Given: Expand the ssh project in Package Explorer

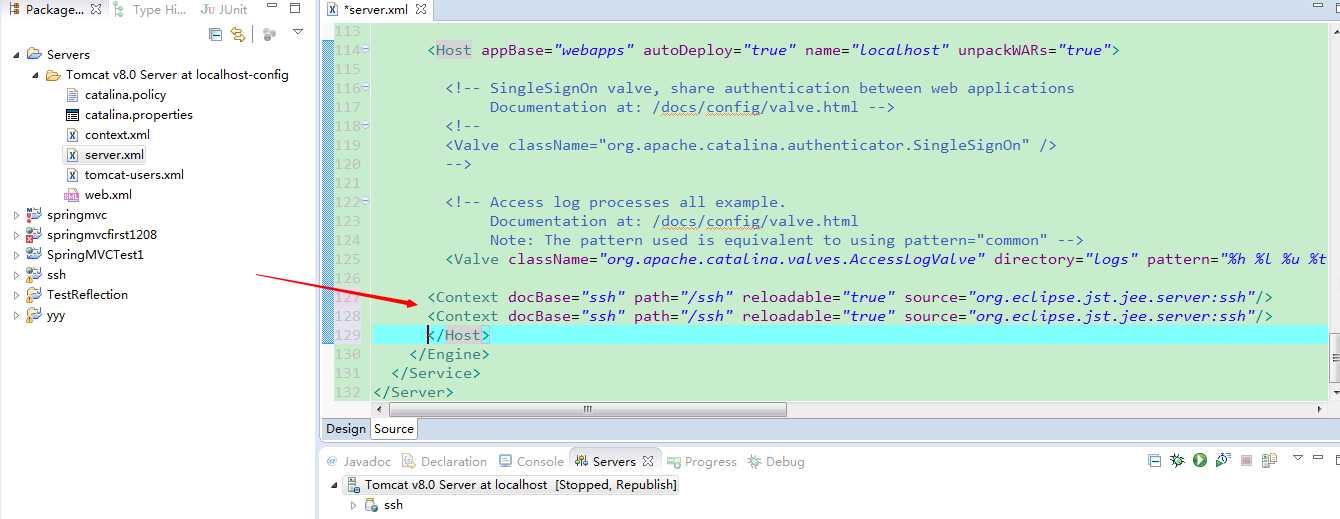Looking at the screenshot, I should [16, 275].
